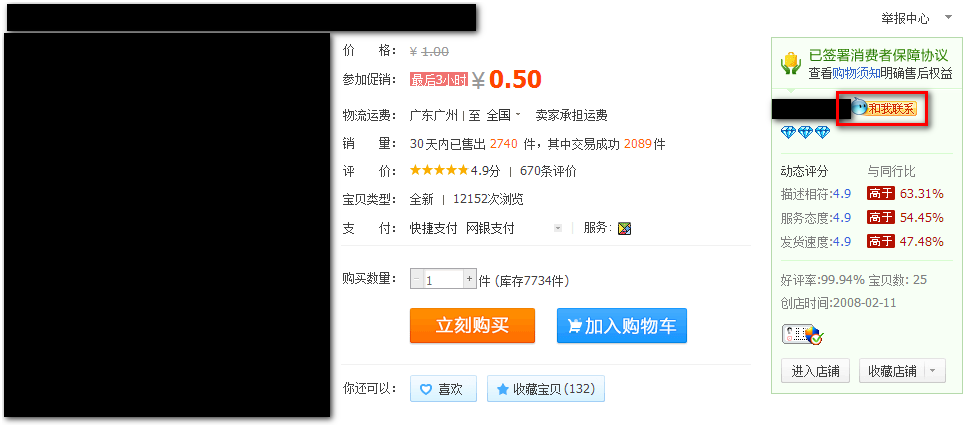
Task: Click the heart 喜欢 button
Action: (x=443, y=389)
